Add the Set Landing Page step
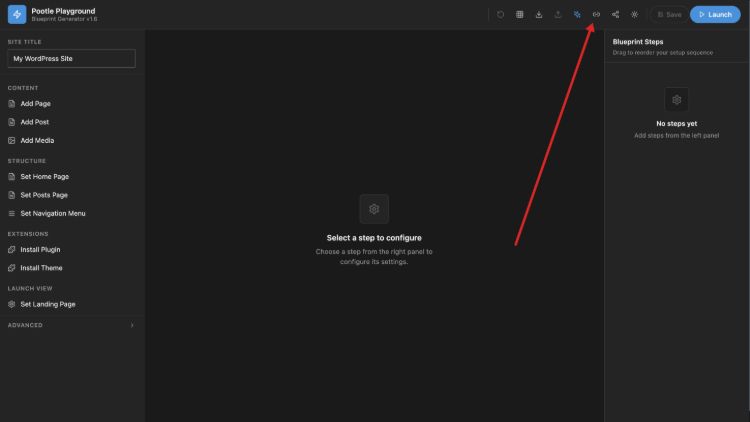750x422 pixels. (71, 304)
